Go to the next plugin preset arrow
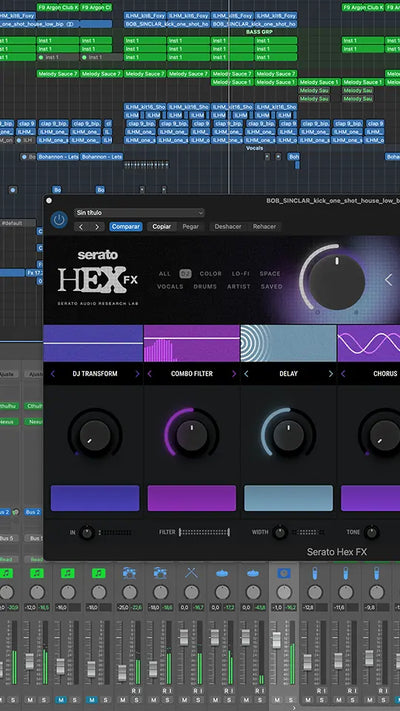 (97, 227)
